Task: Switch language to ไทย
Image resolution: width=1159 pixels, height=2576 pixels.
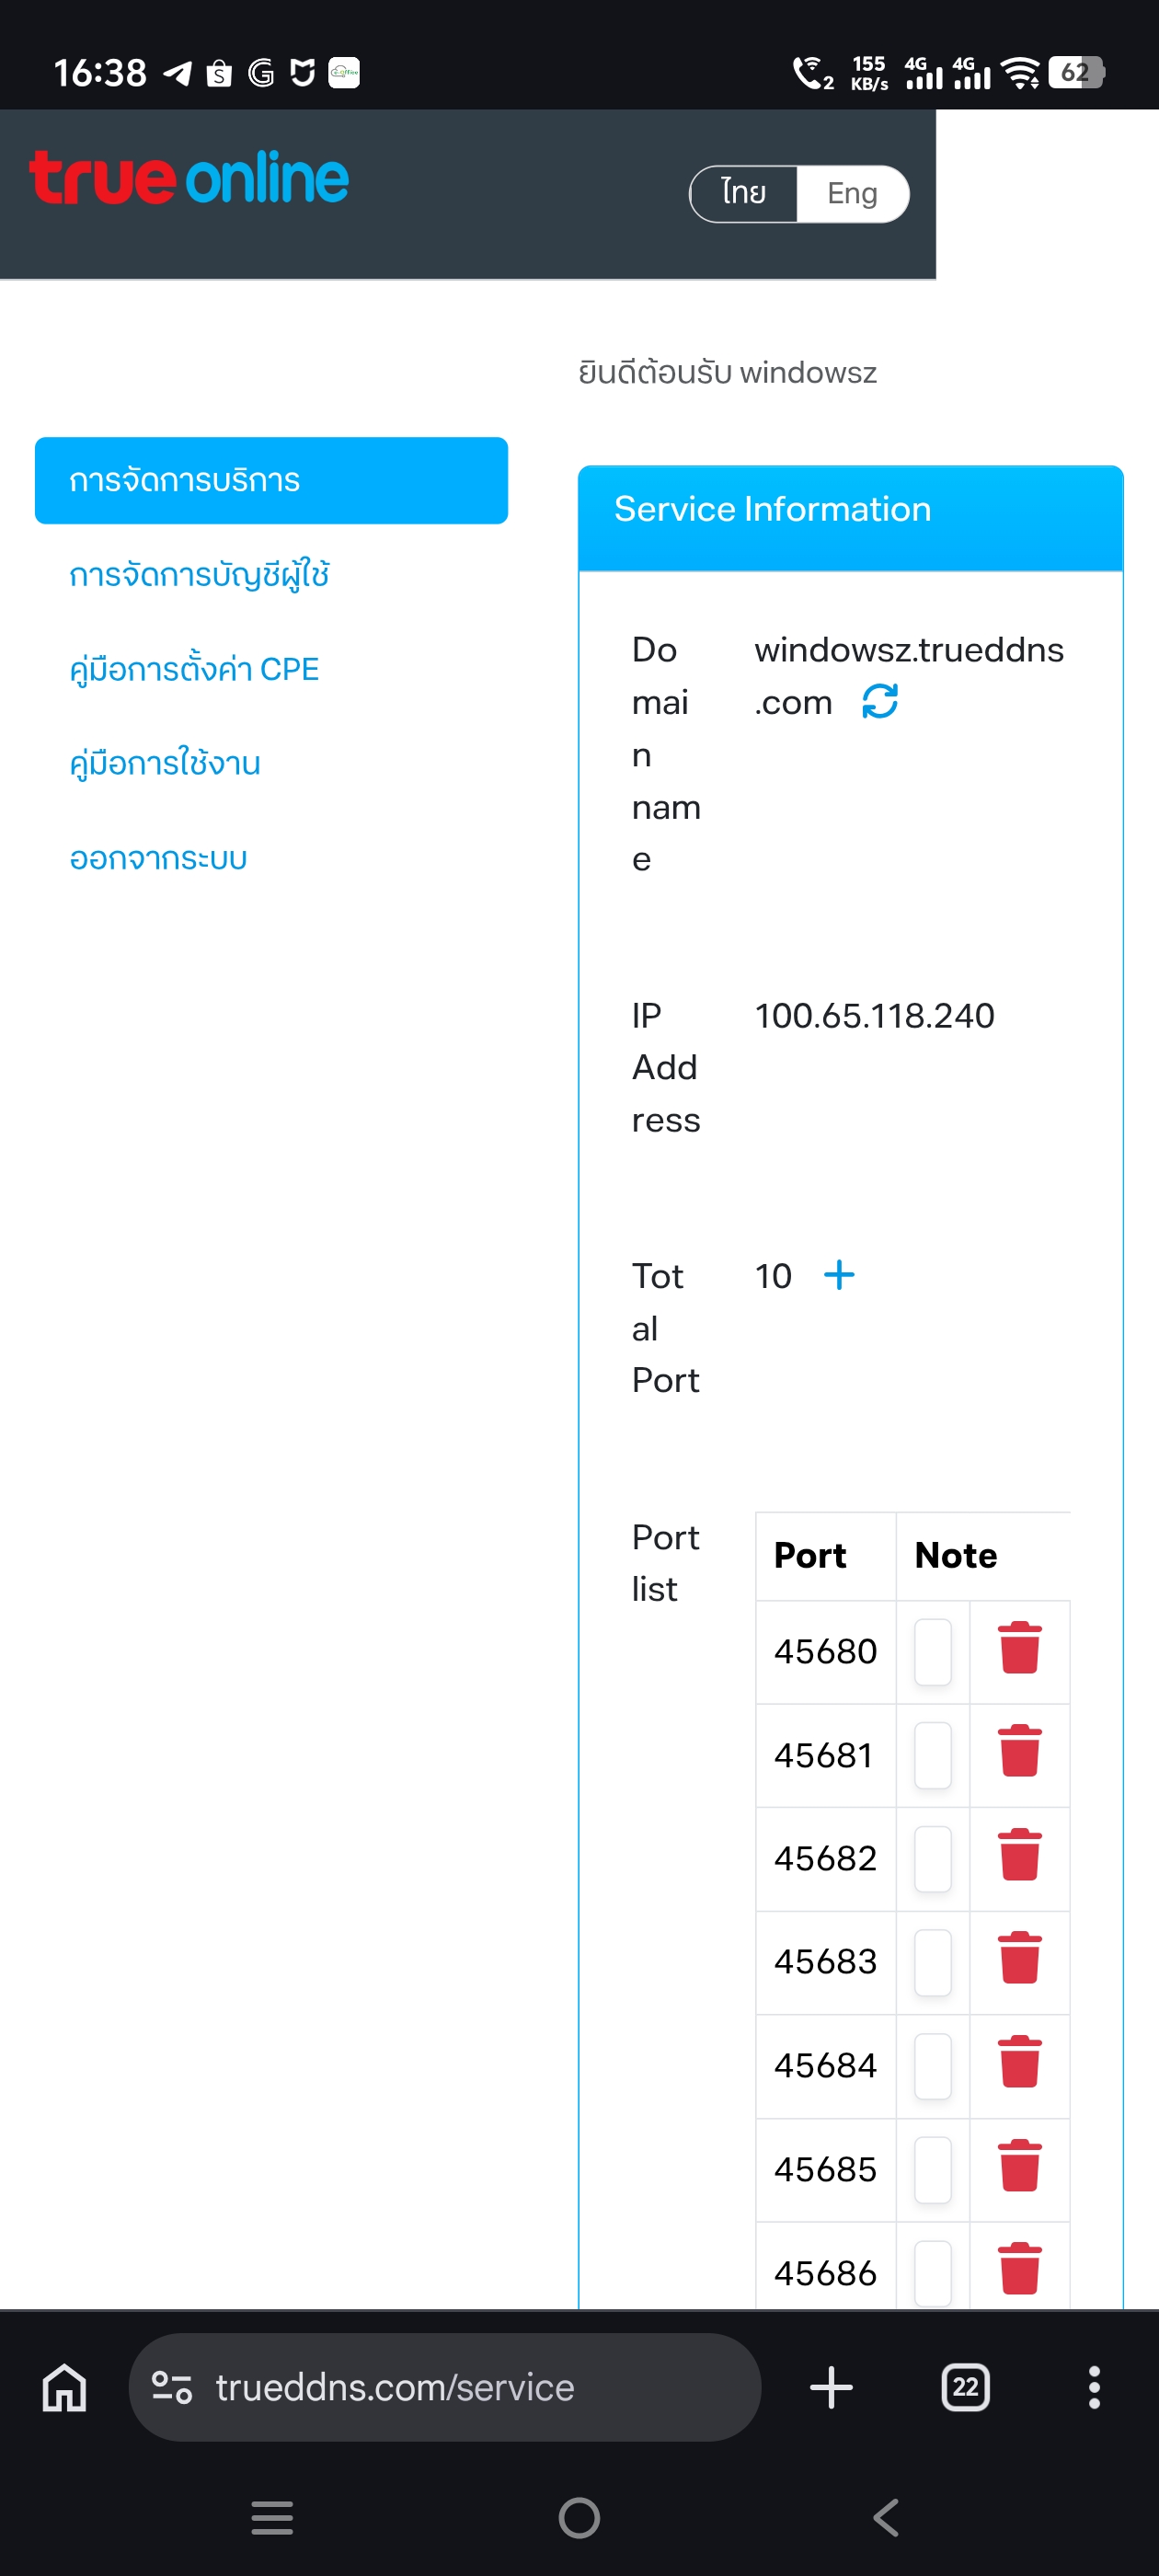Action: pos(743,193)
